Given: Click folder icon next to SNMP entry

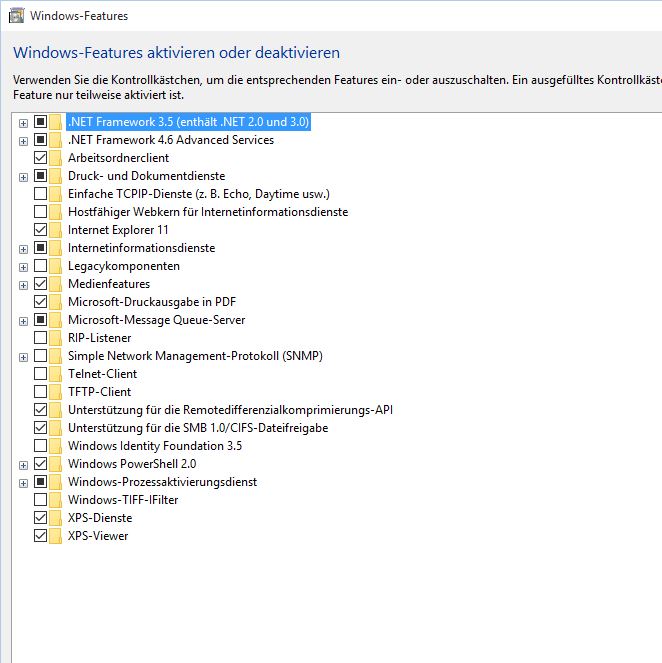Looking at the screenshot, I should pos(55,356).
